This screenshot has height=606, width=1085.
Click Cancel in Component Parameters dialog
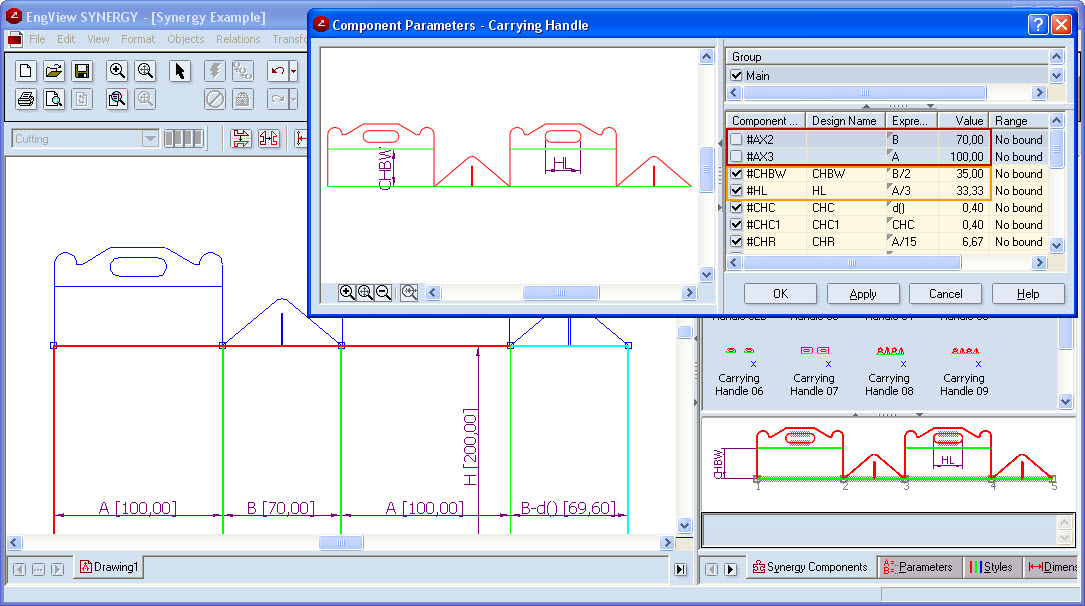click(x=945, y=294)
